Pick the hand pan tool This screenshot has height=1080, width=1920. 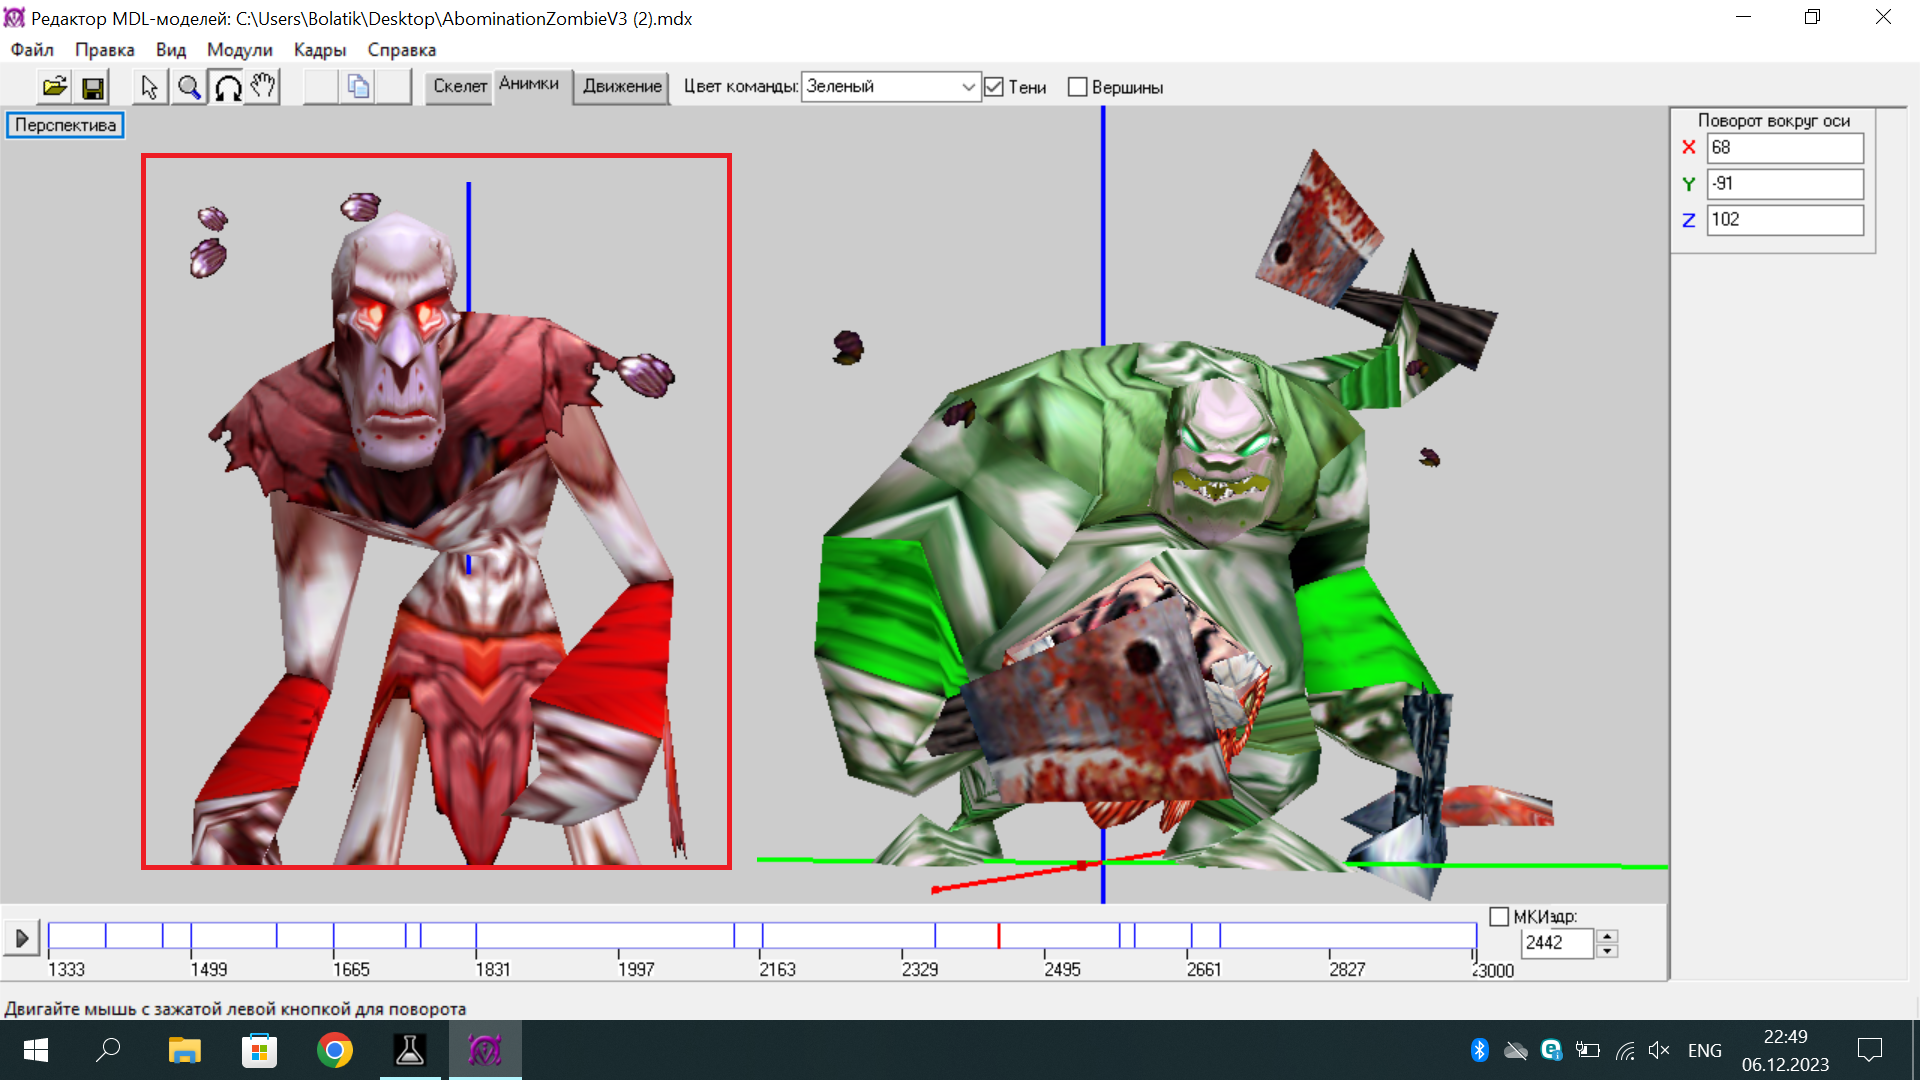click(x=263, y=88)
